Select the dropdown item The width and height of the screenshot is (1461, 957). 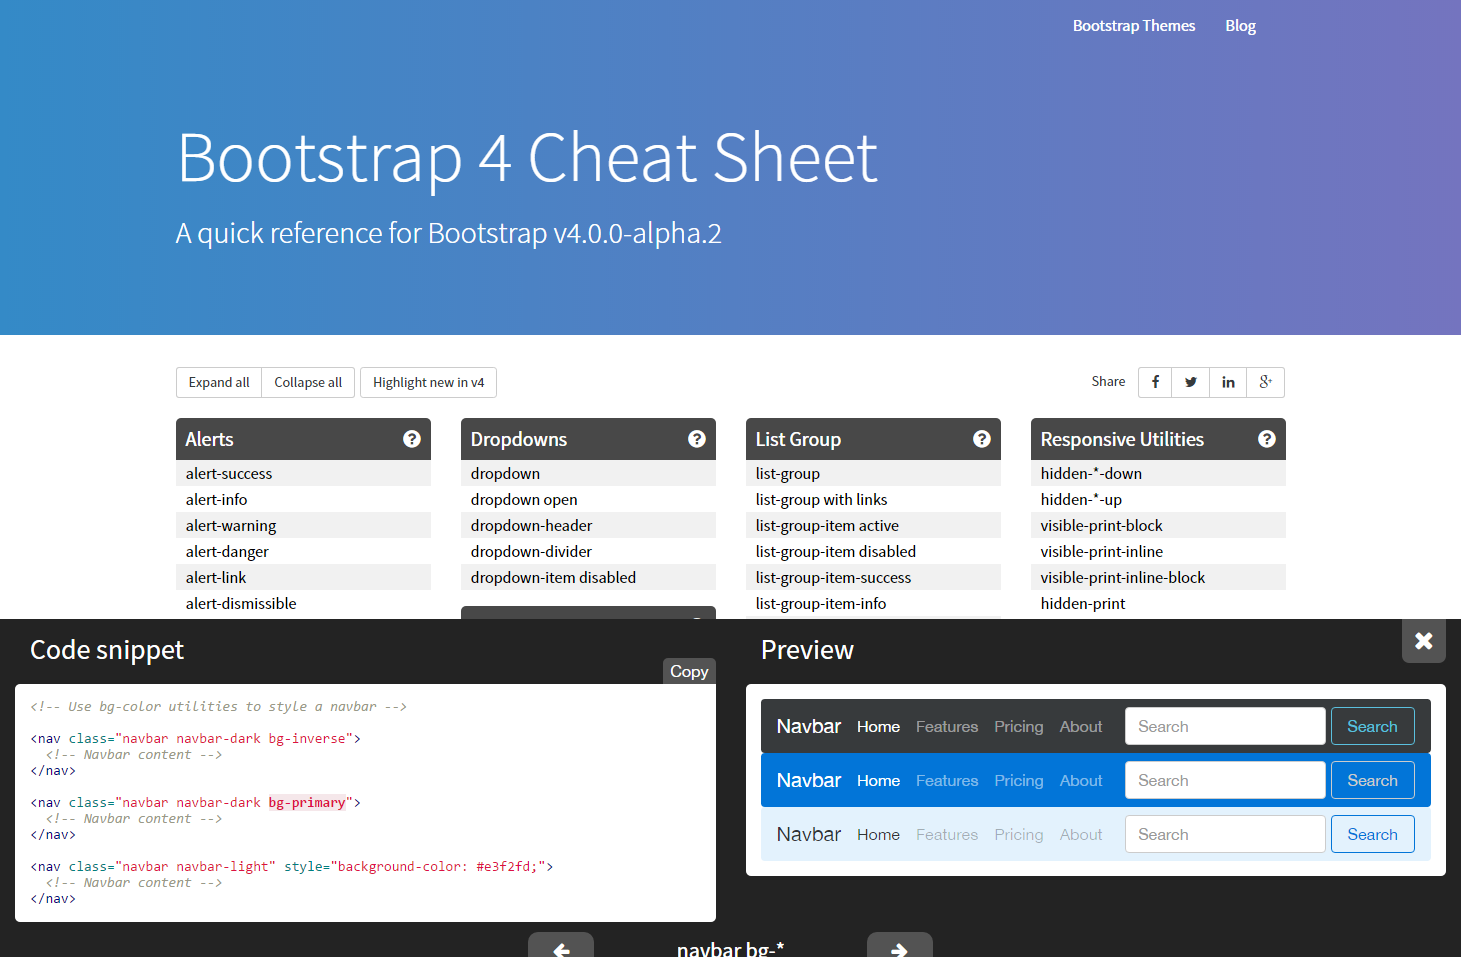588,473
